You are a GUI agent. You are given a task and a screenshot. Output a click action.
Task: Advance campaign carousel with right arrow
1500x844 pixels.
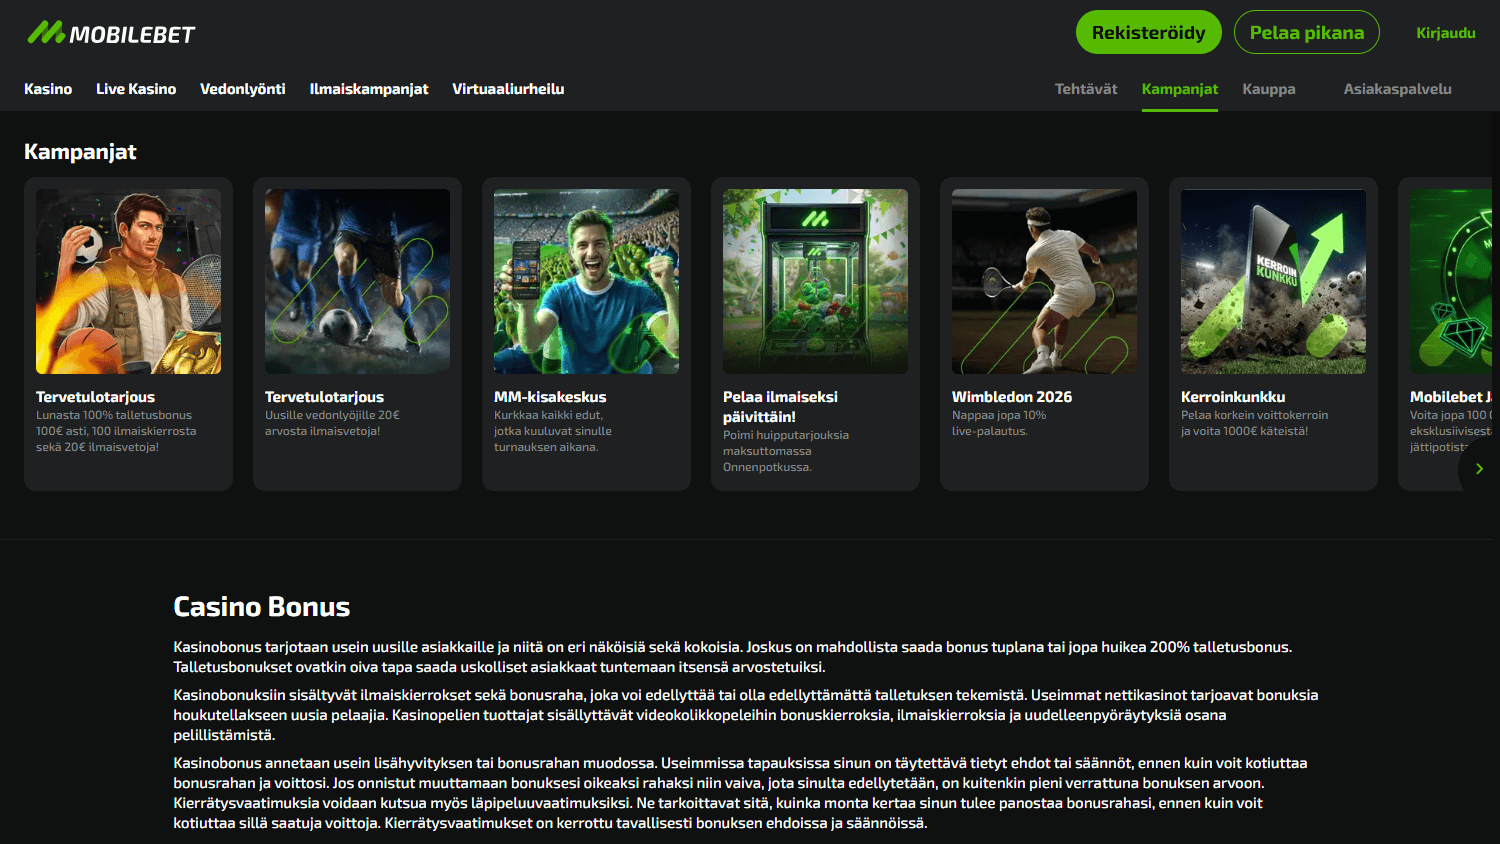point(1479,468)
